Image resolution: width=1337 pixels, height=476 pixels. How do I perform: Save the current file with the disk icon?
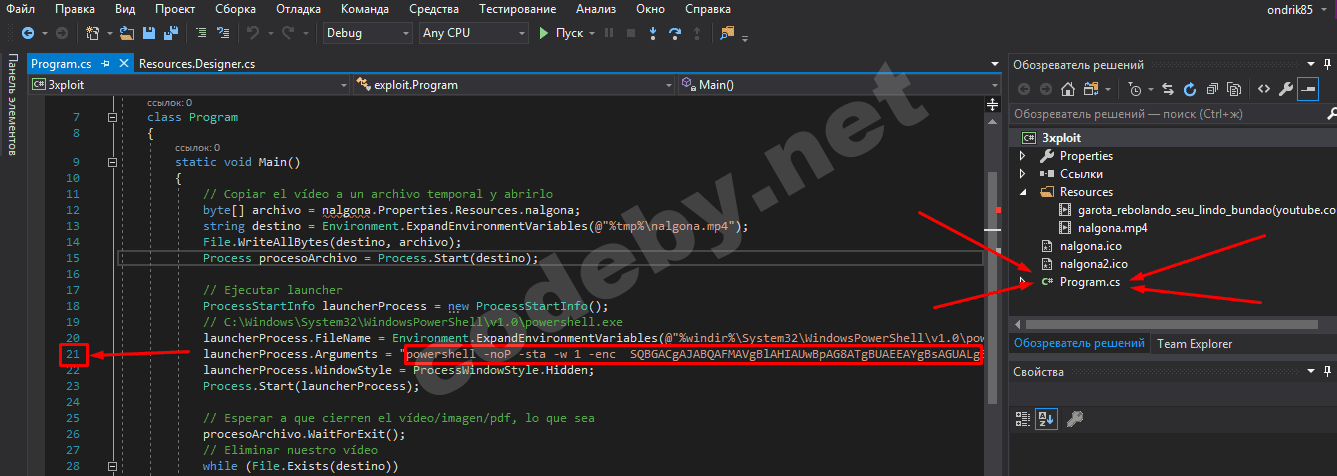click(x=148, y=33)
